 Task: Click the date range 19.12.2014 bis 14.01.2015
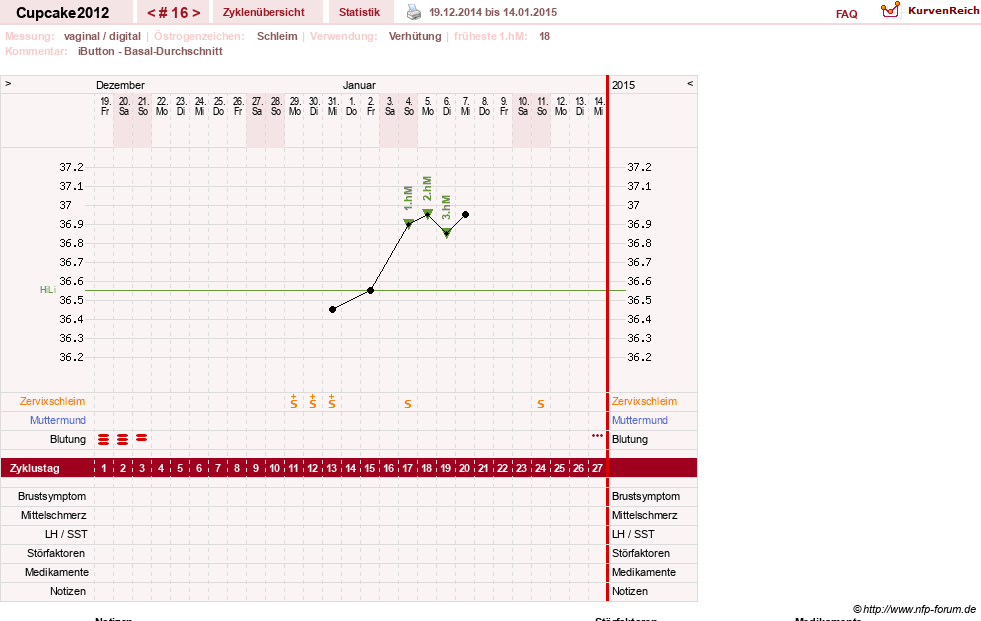tap(493, 12)
